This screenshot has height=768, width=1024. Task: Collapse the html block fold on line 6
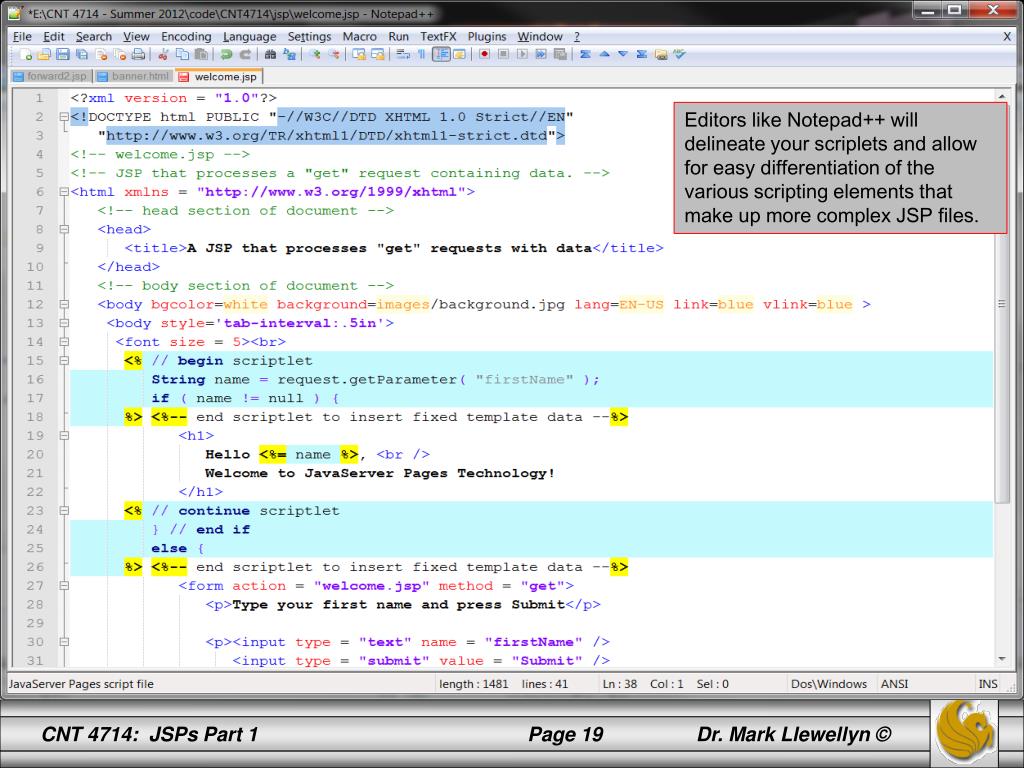pos(64,192)
